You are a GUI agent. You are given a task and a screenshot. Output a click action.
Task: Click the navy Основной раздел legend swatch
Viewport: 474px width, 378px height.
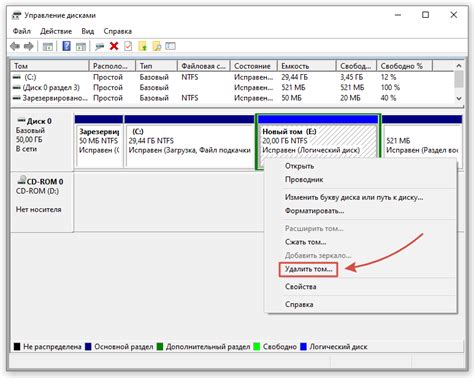click(x=88, y=347)
